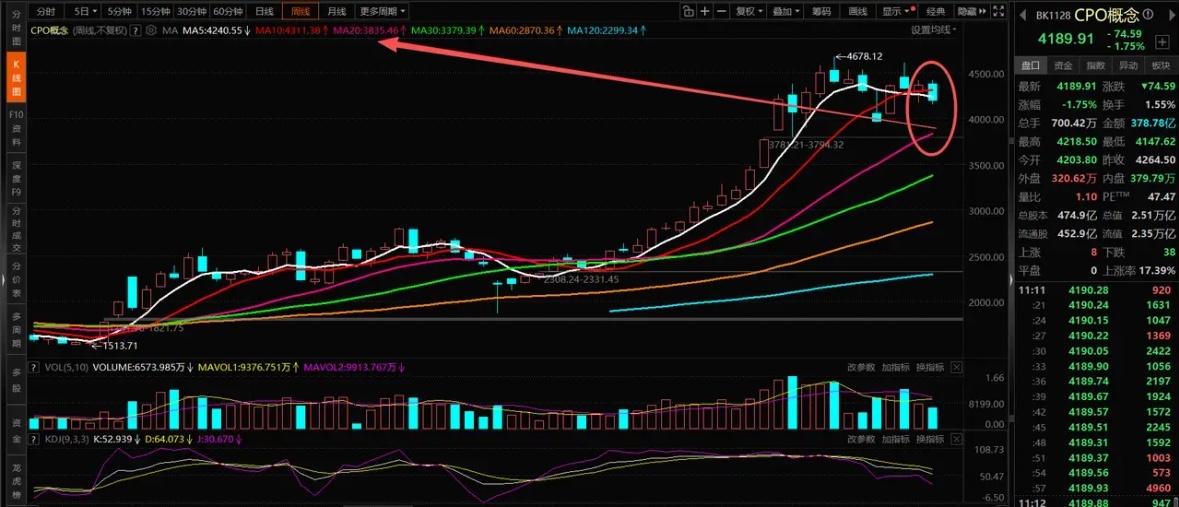1179x507 pixels.
Task: Switch to the 分时 period tab
Action: pyautogui.click(x=45, y=11)
